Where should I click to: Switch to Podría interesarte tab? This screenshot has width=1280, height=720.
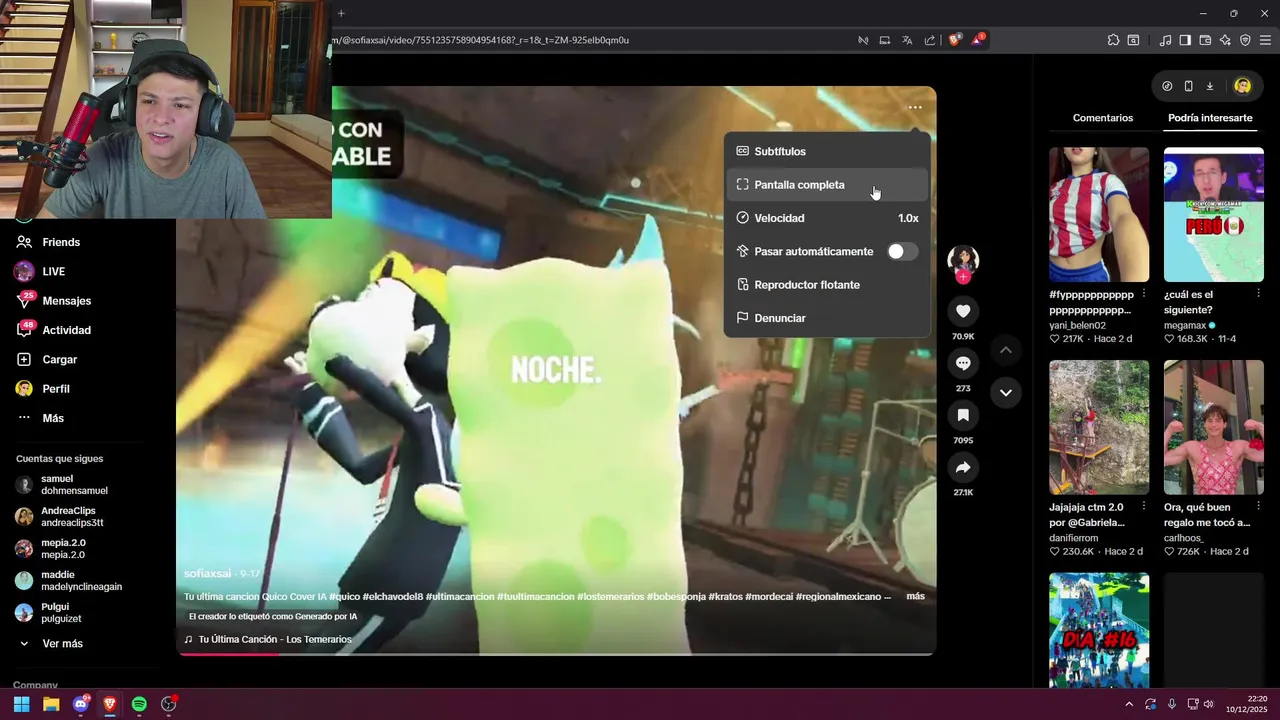click(x=1210, y=118)
